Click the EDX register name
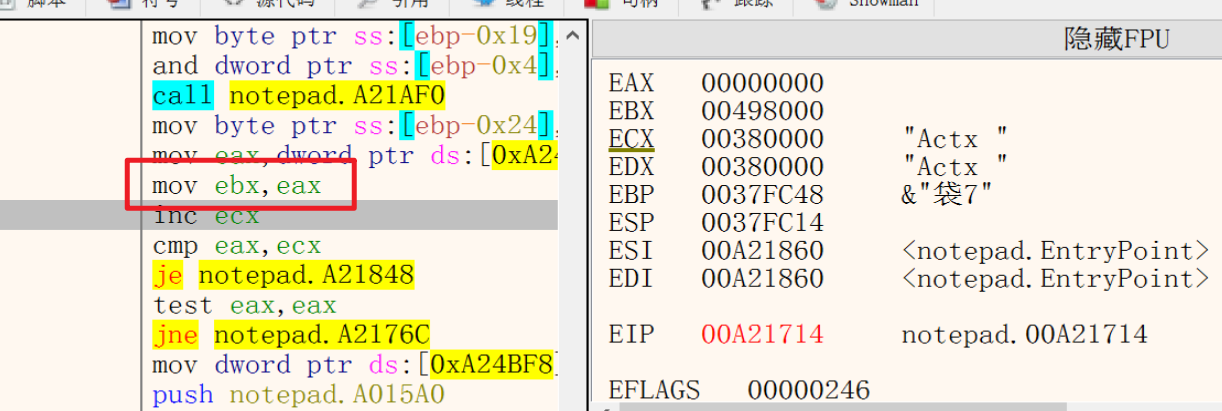 [x=631, y=166]
